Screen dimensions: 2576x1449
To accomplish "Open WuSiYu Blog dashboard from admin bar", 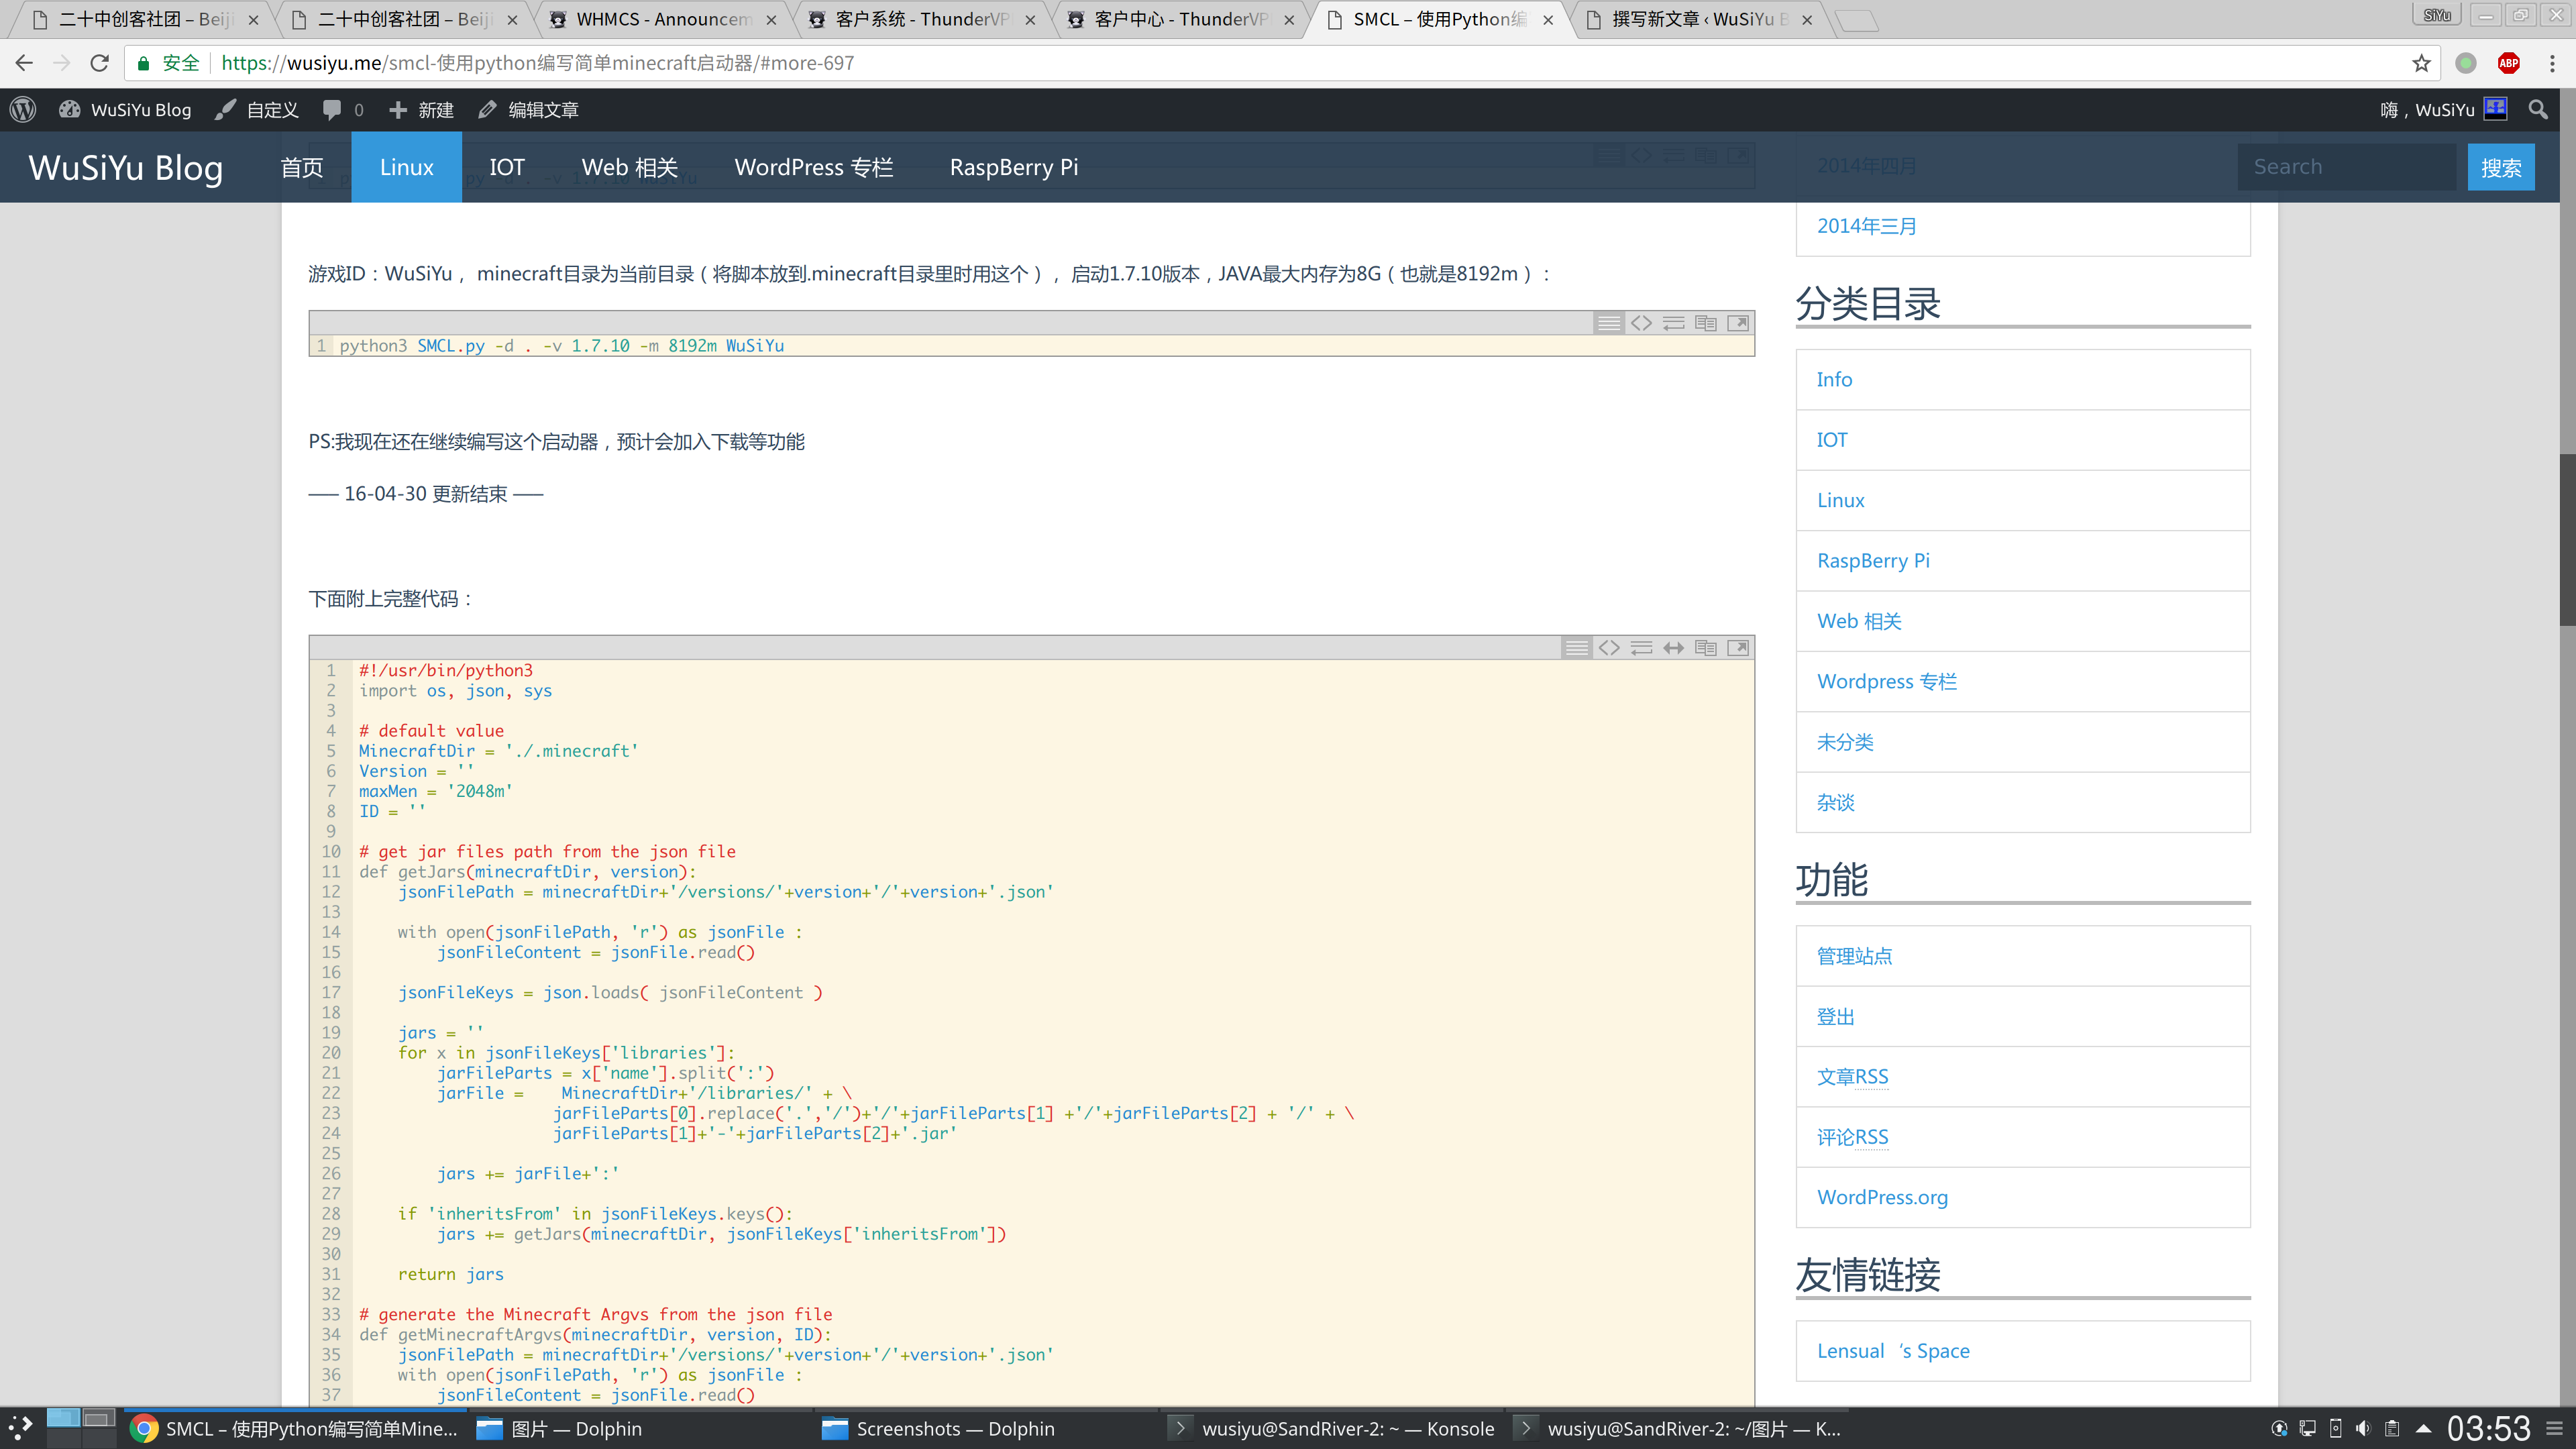I will (125, 110).
